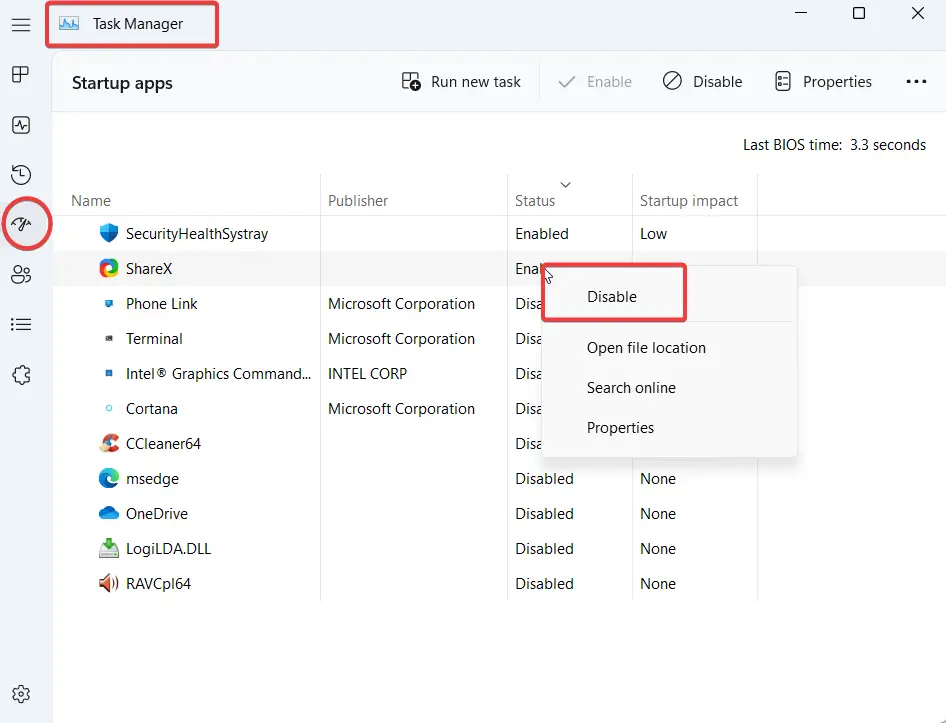Select the Terminal row name
This screenshot has width=946, height=723.
point(154,339)
